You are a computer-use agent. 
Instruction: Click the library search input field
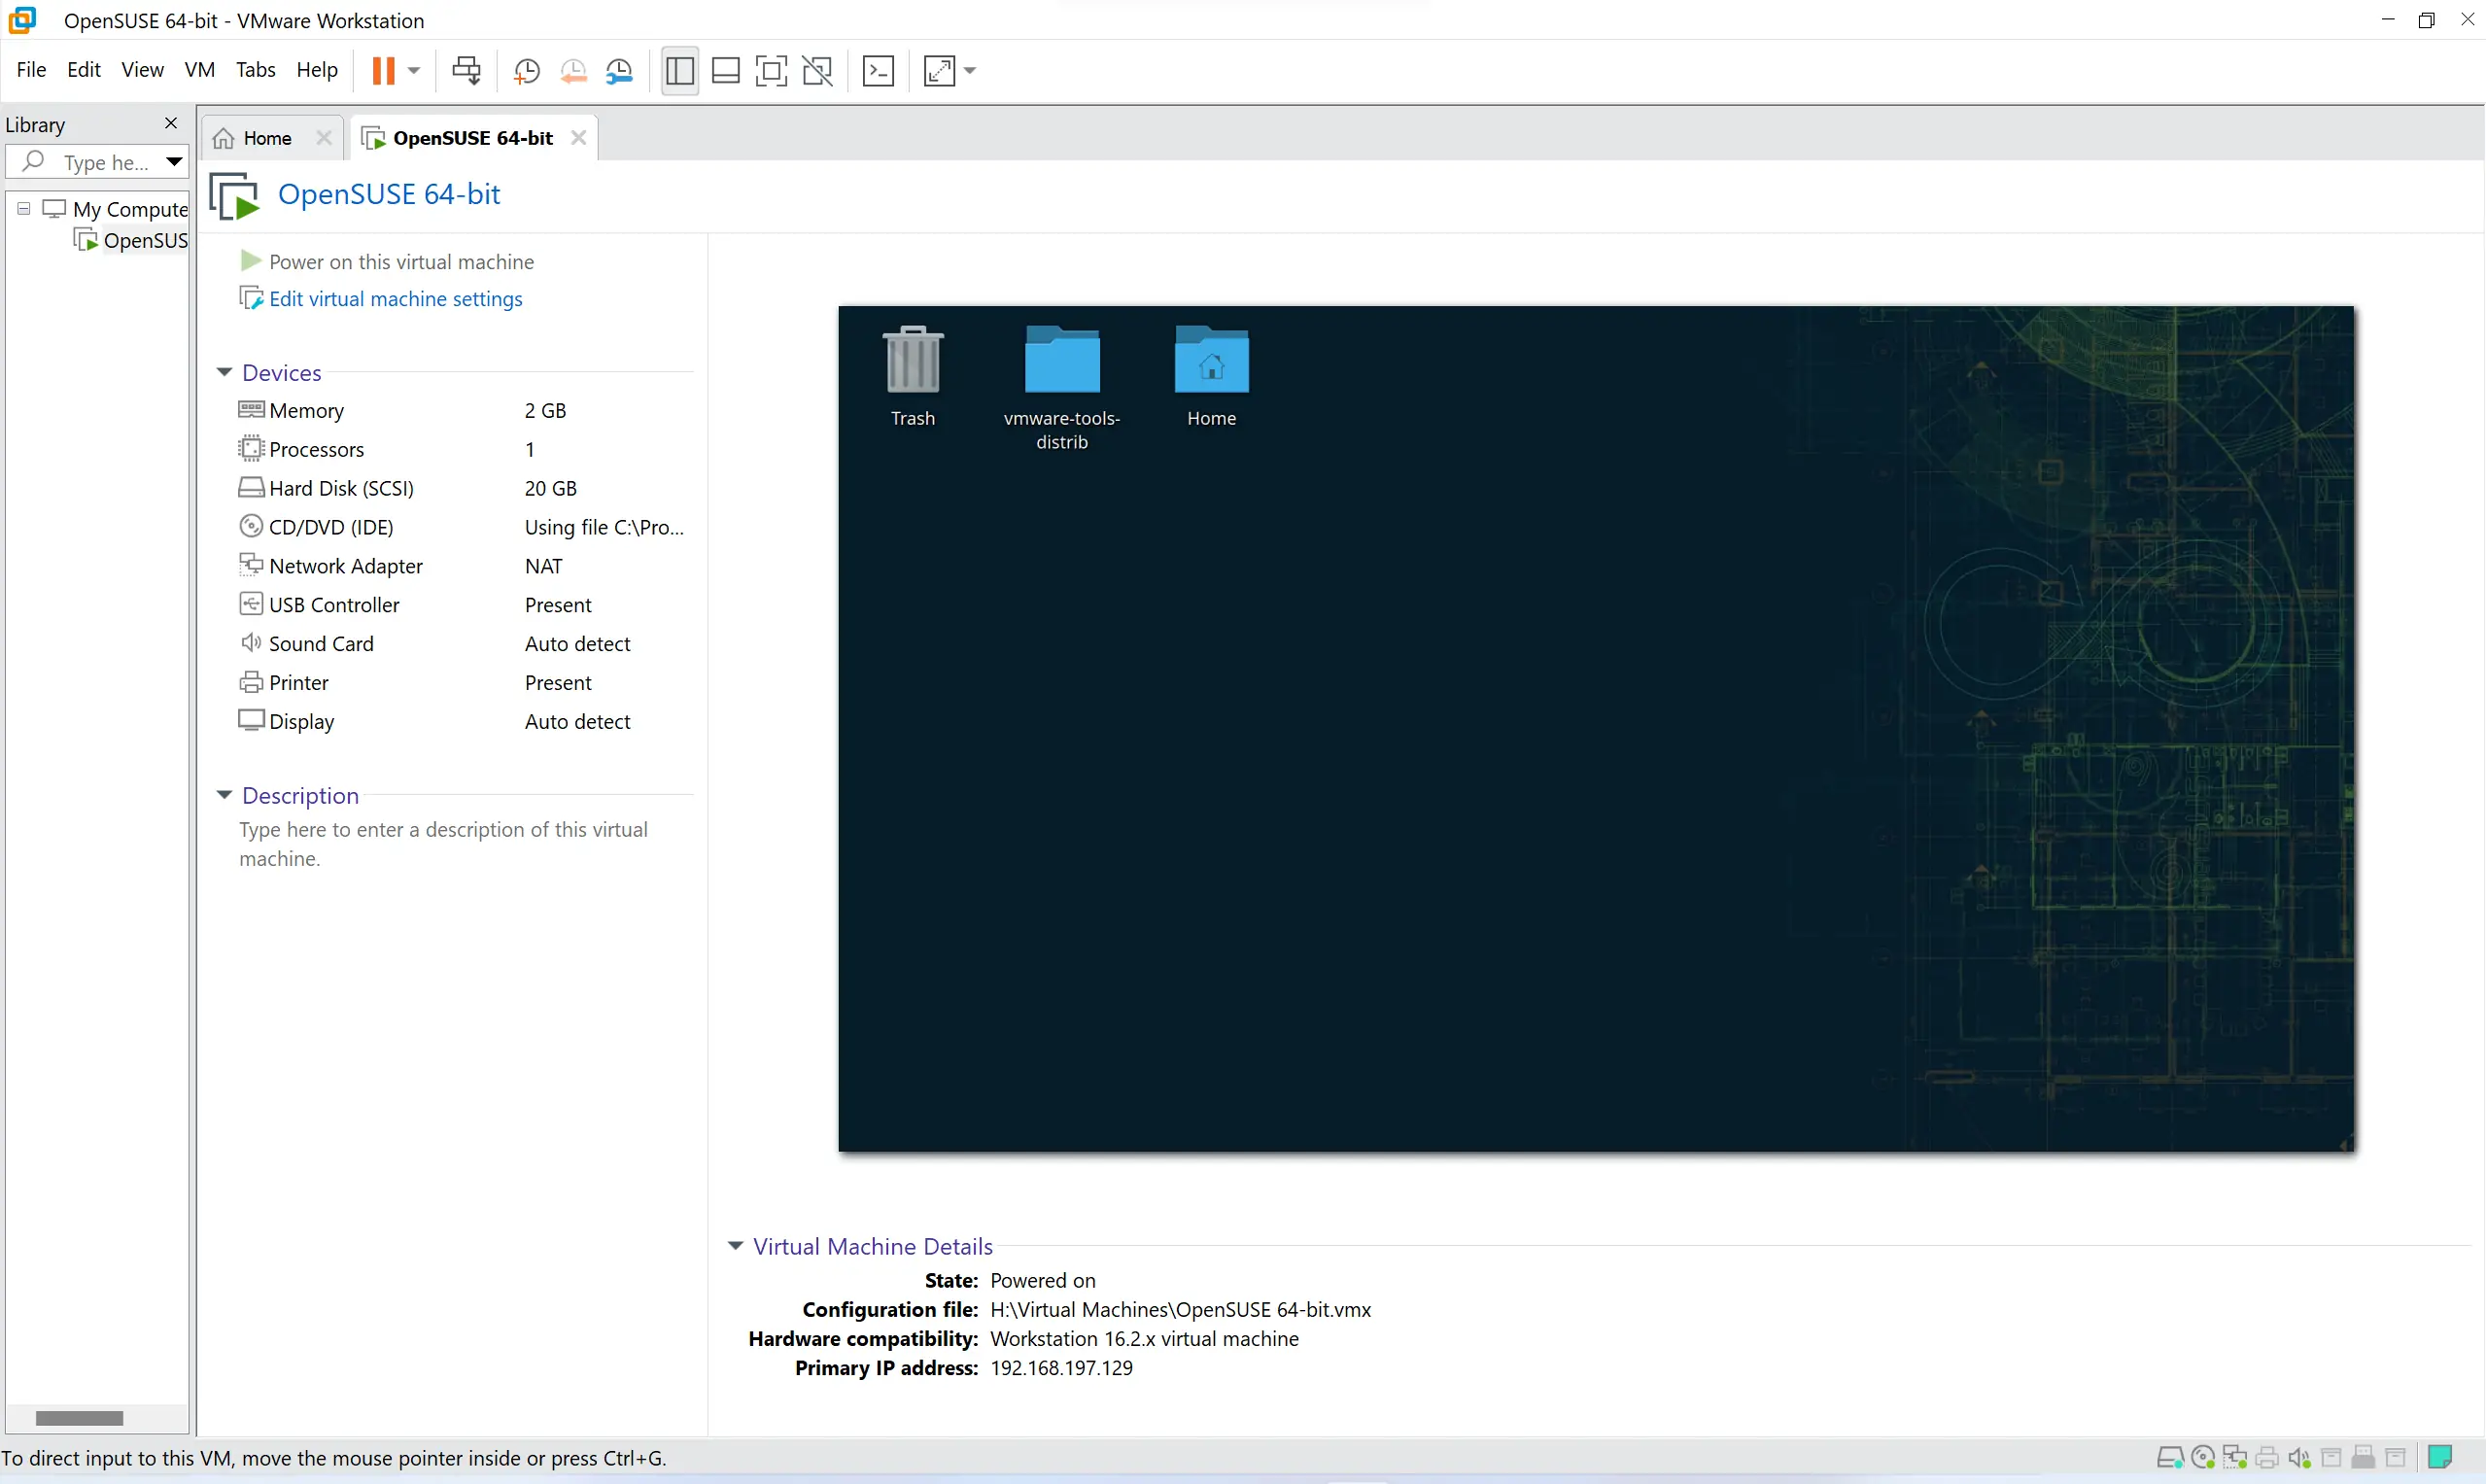click(x=105, y=162)
